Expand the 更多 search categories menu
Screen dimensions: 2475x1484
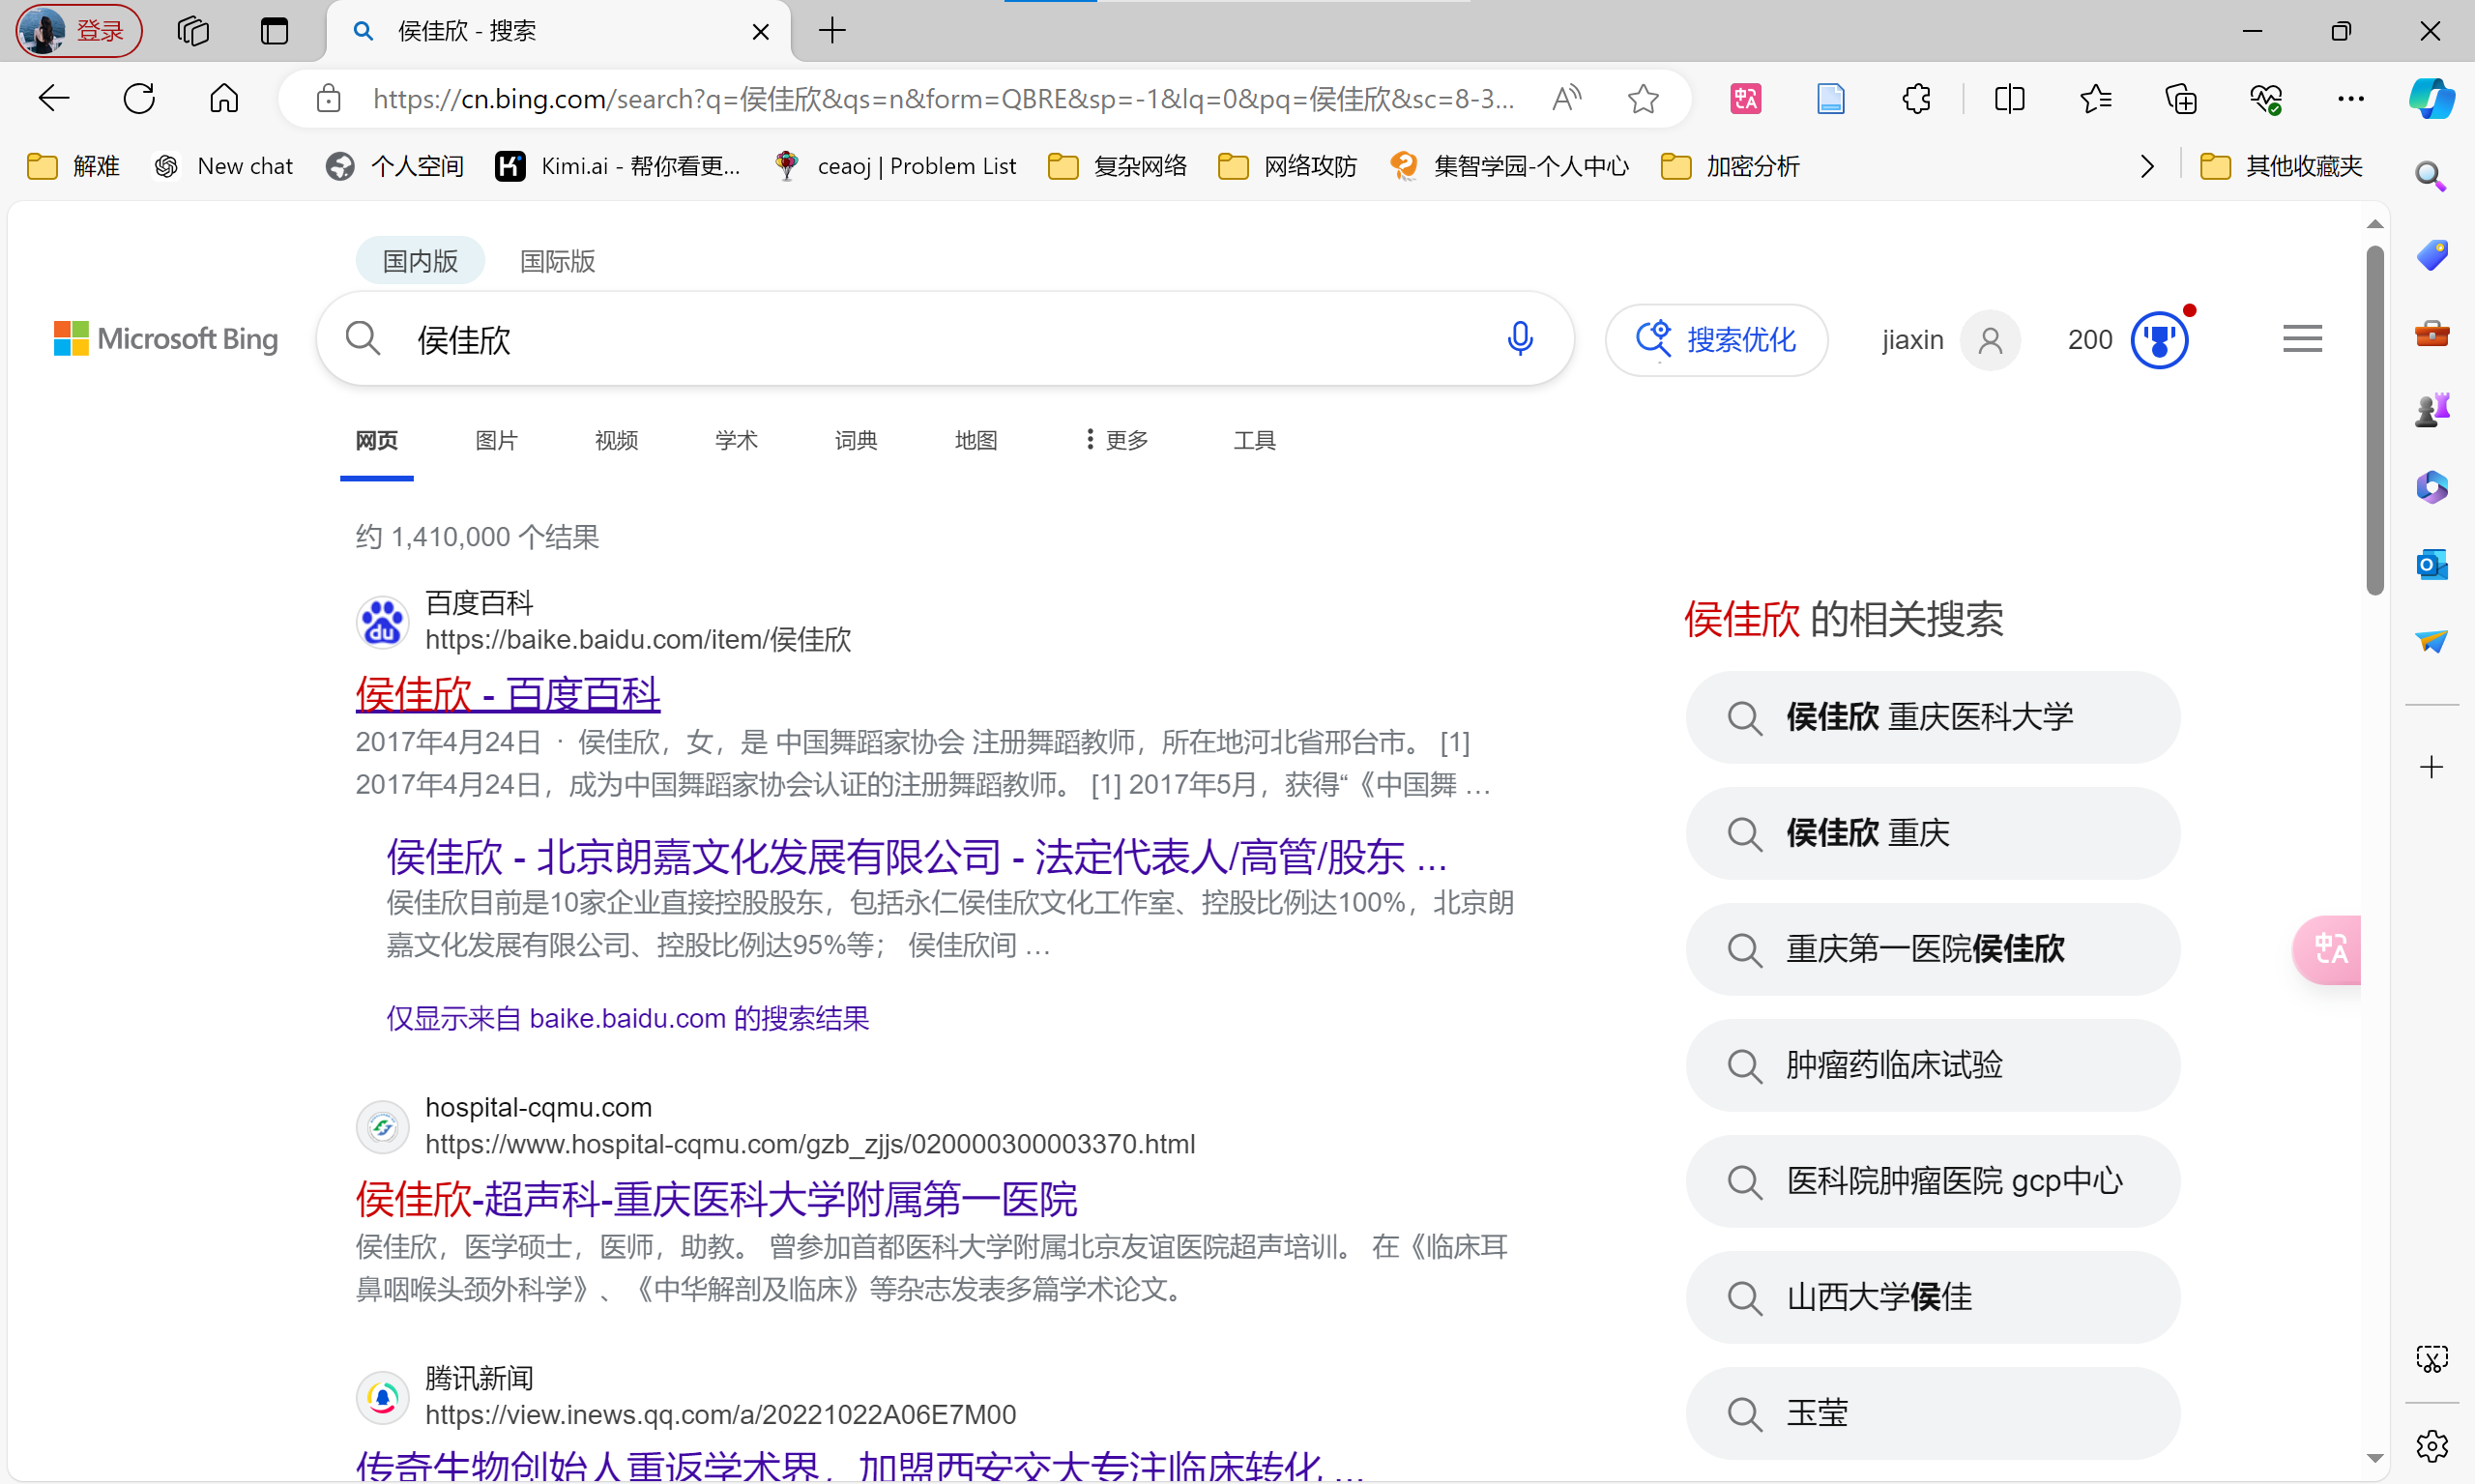(x=1117, y=440)
